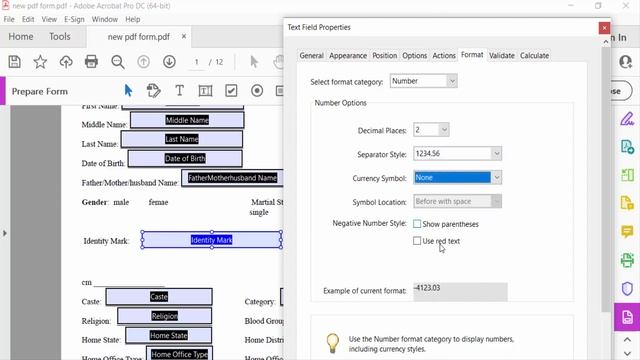This screenshot has height=360, width=640.
Task: Click sidebar tools scroll down chevron
Action: [627, 353]
